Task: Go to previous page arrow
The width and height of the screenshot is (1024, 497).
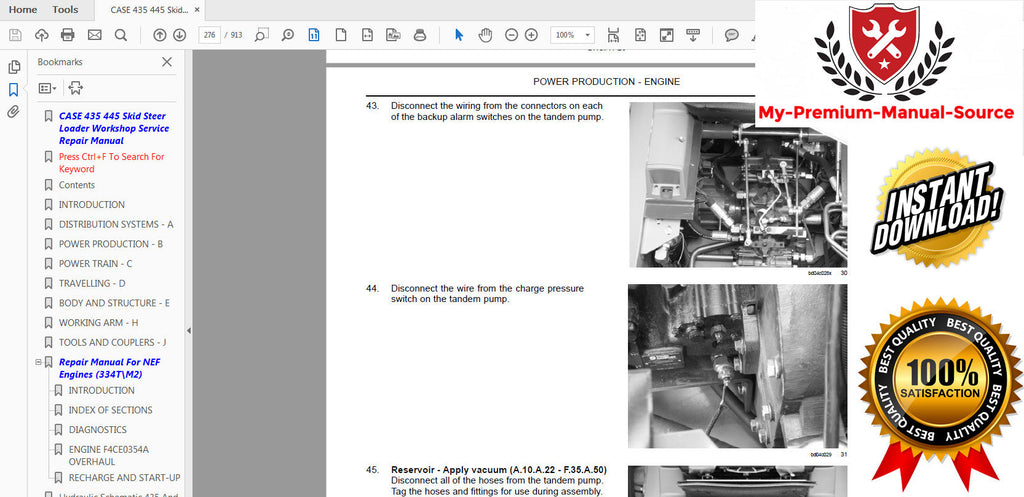Action: click(x=159, y=35)
